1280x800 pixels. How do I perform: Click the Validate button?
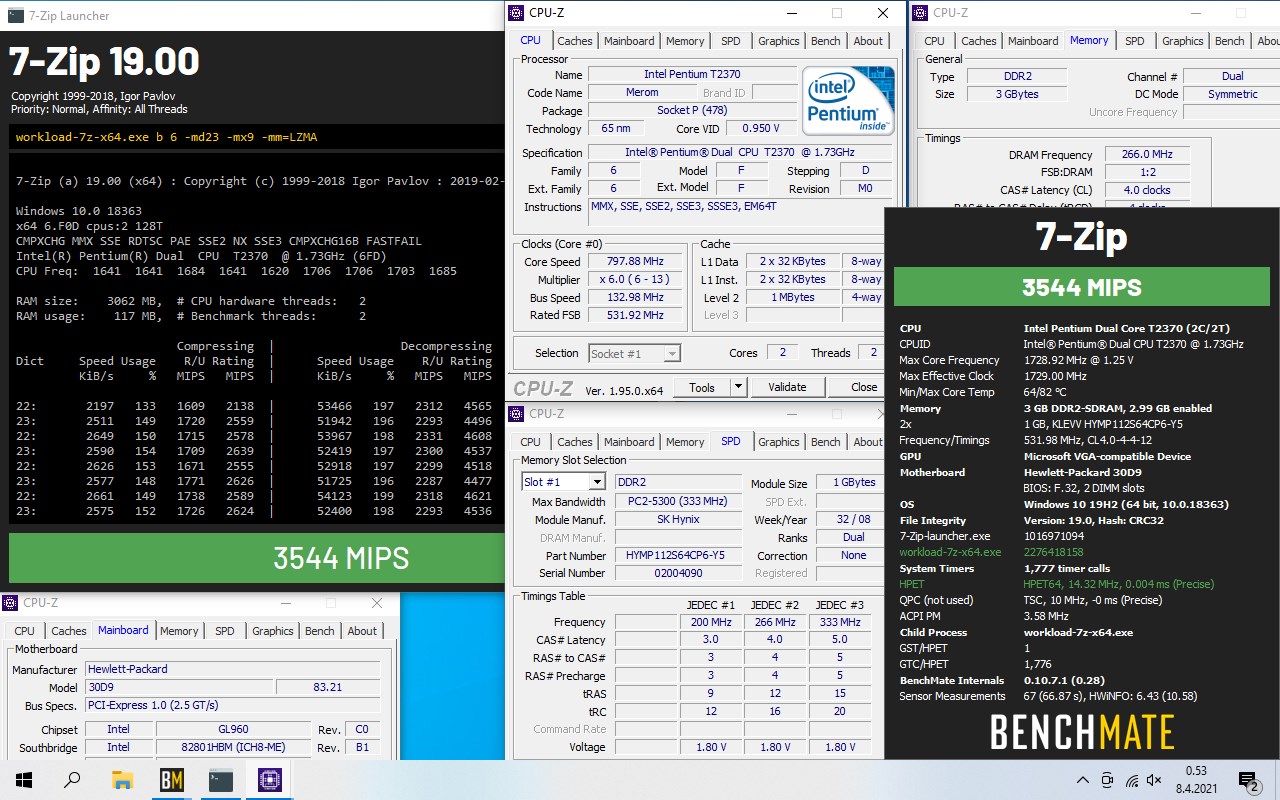pos(787,387)
